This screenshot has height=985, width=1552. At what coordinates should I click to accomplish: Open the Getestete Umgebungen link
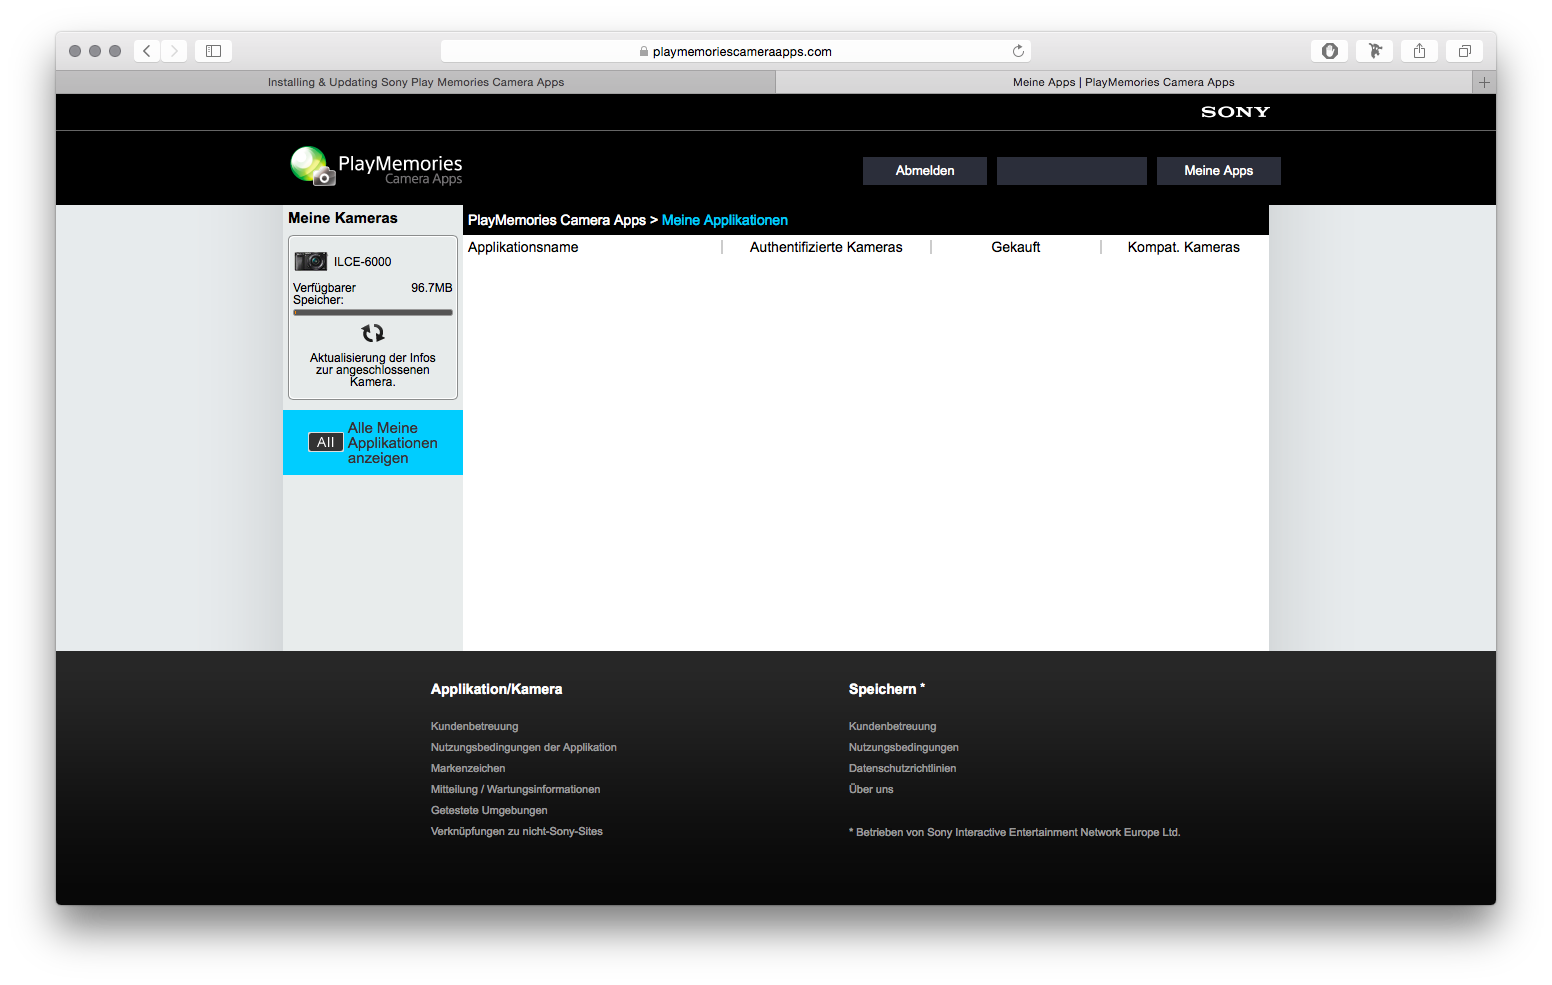(489, 810)
